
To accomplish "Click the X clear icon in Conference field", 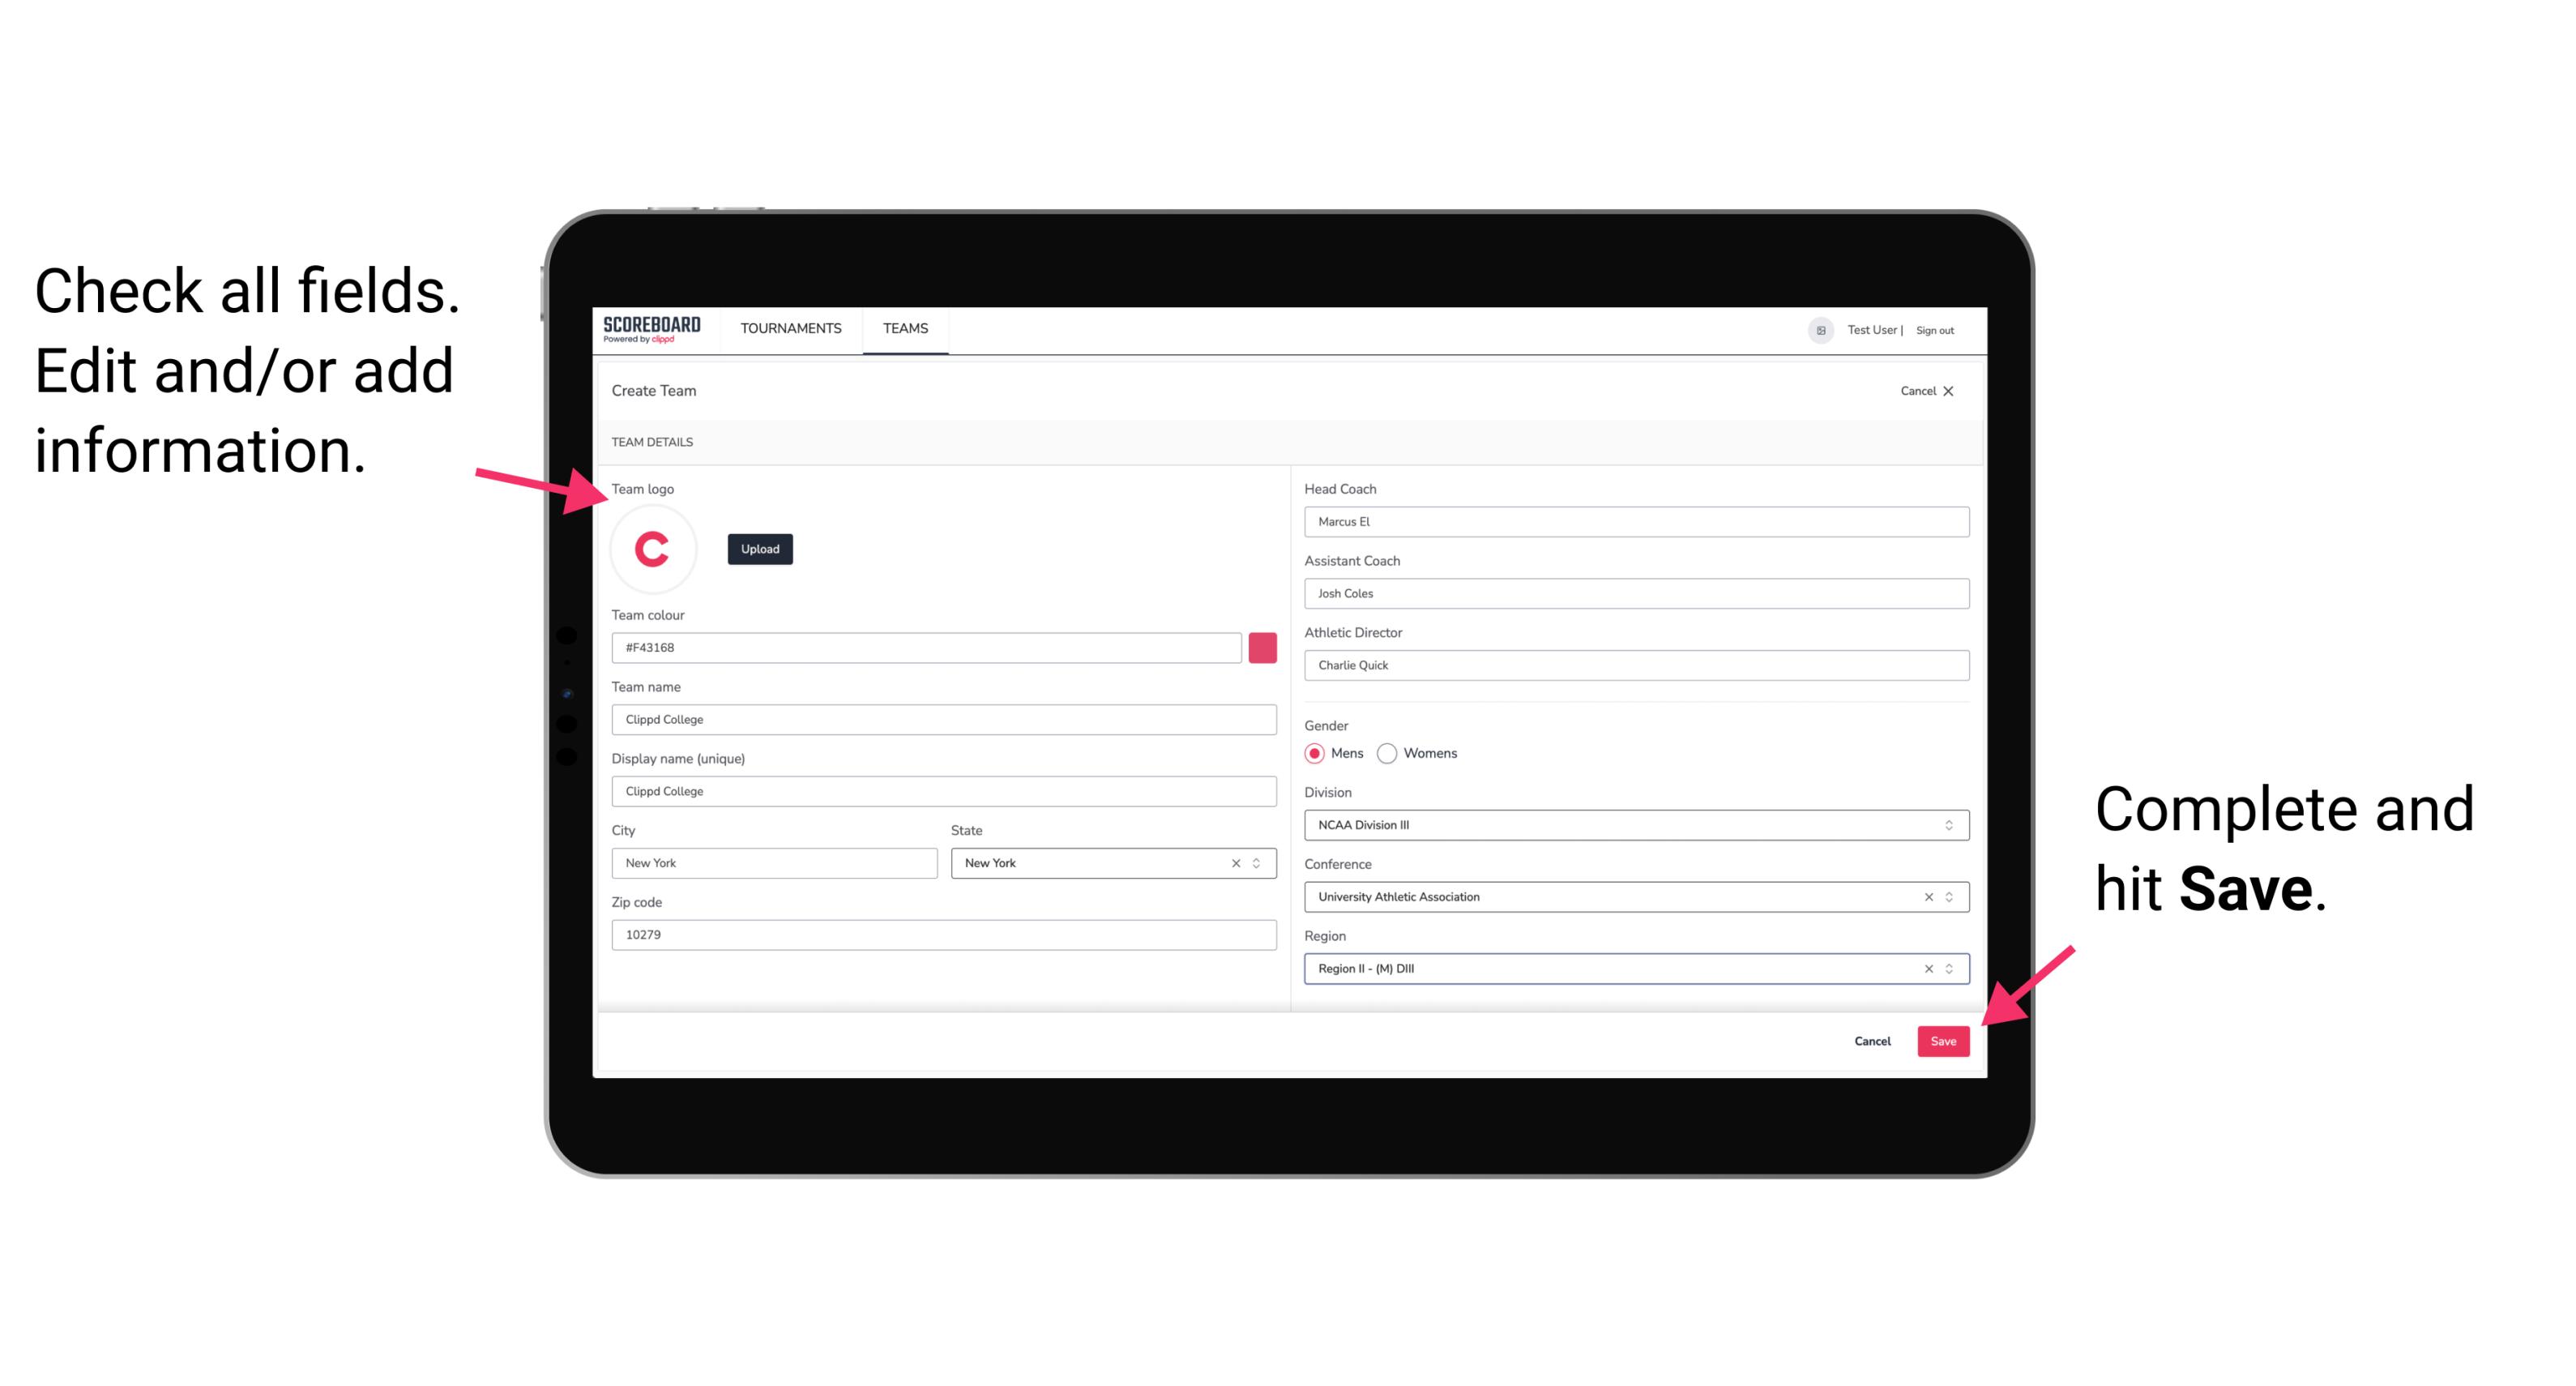I will (x=1925, y=896).
